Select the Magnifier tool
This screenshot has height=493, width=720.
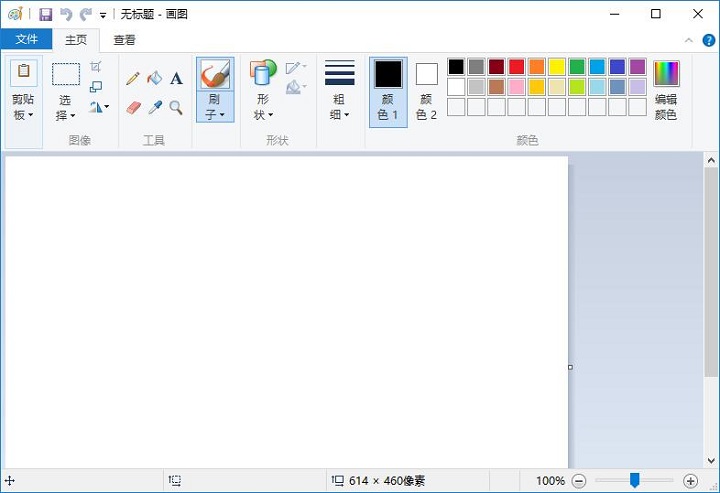coord(176,107)
